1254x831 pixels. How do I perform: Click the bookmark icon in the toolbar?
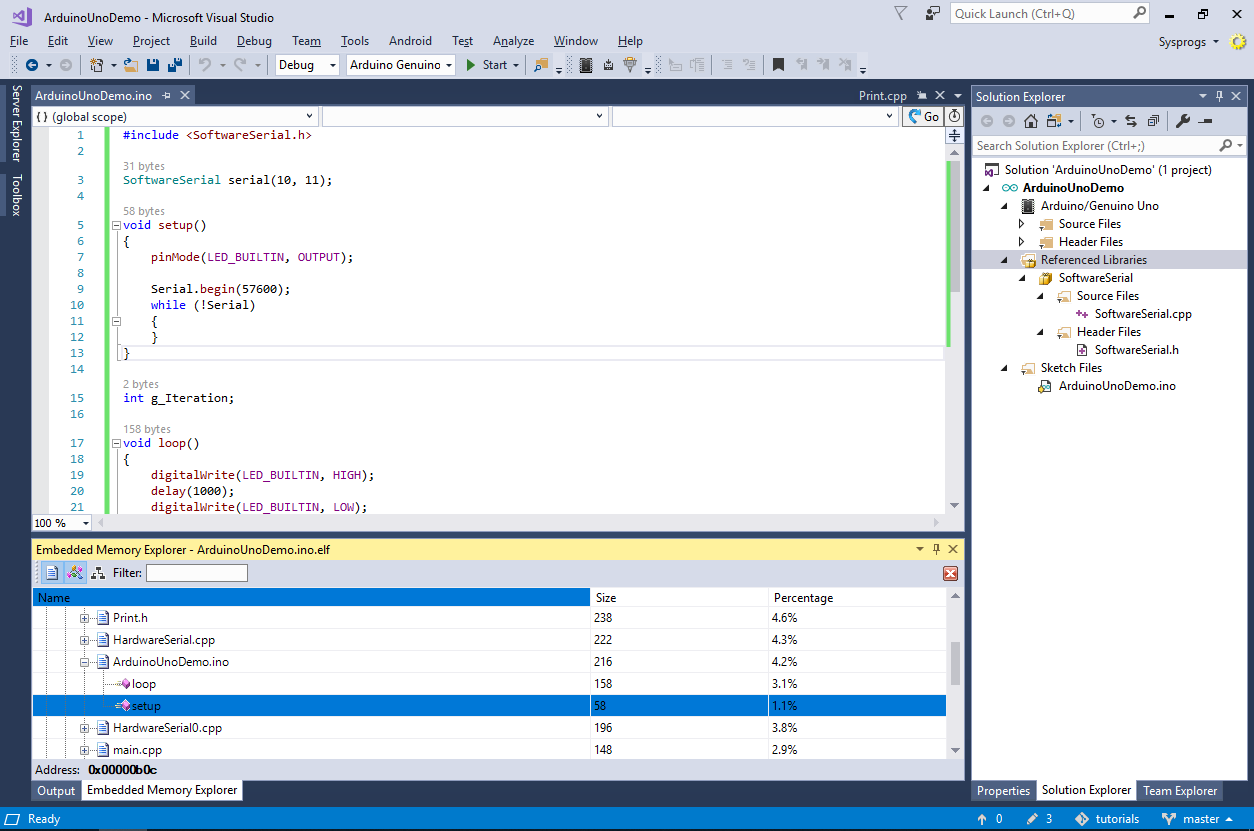click(x=778, y=65)
